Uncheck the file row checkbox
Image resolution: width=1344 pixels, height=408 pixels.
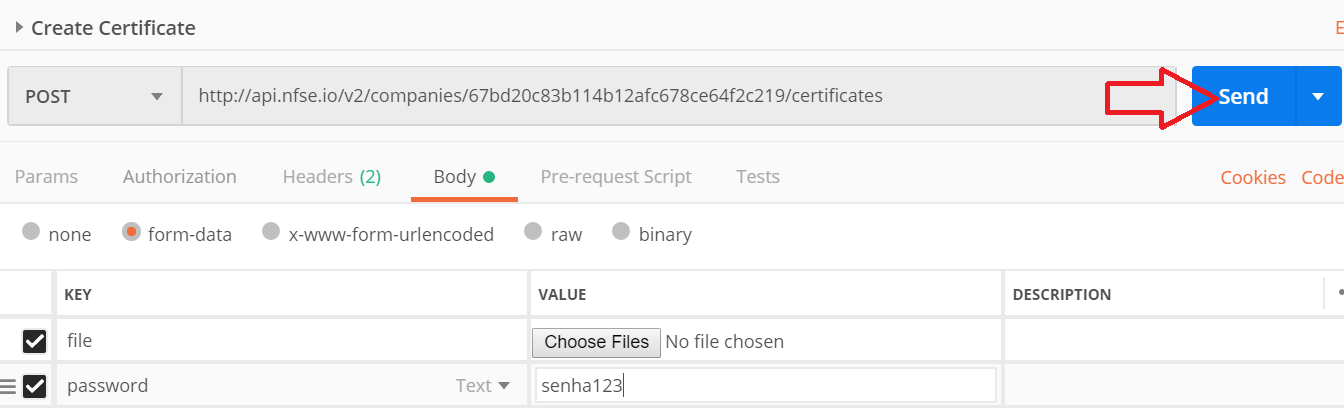click(x=35, y=342)
